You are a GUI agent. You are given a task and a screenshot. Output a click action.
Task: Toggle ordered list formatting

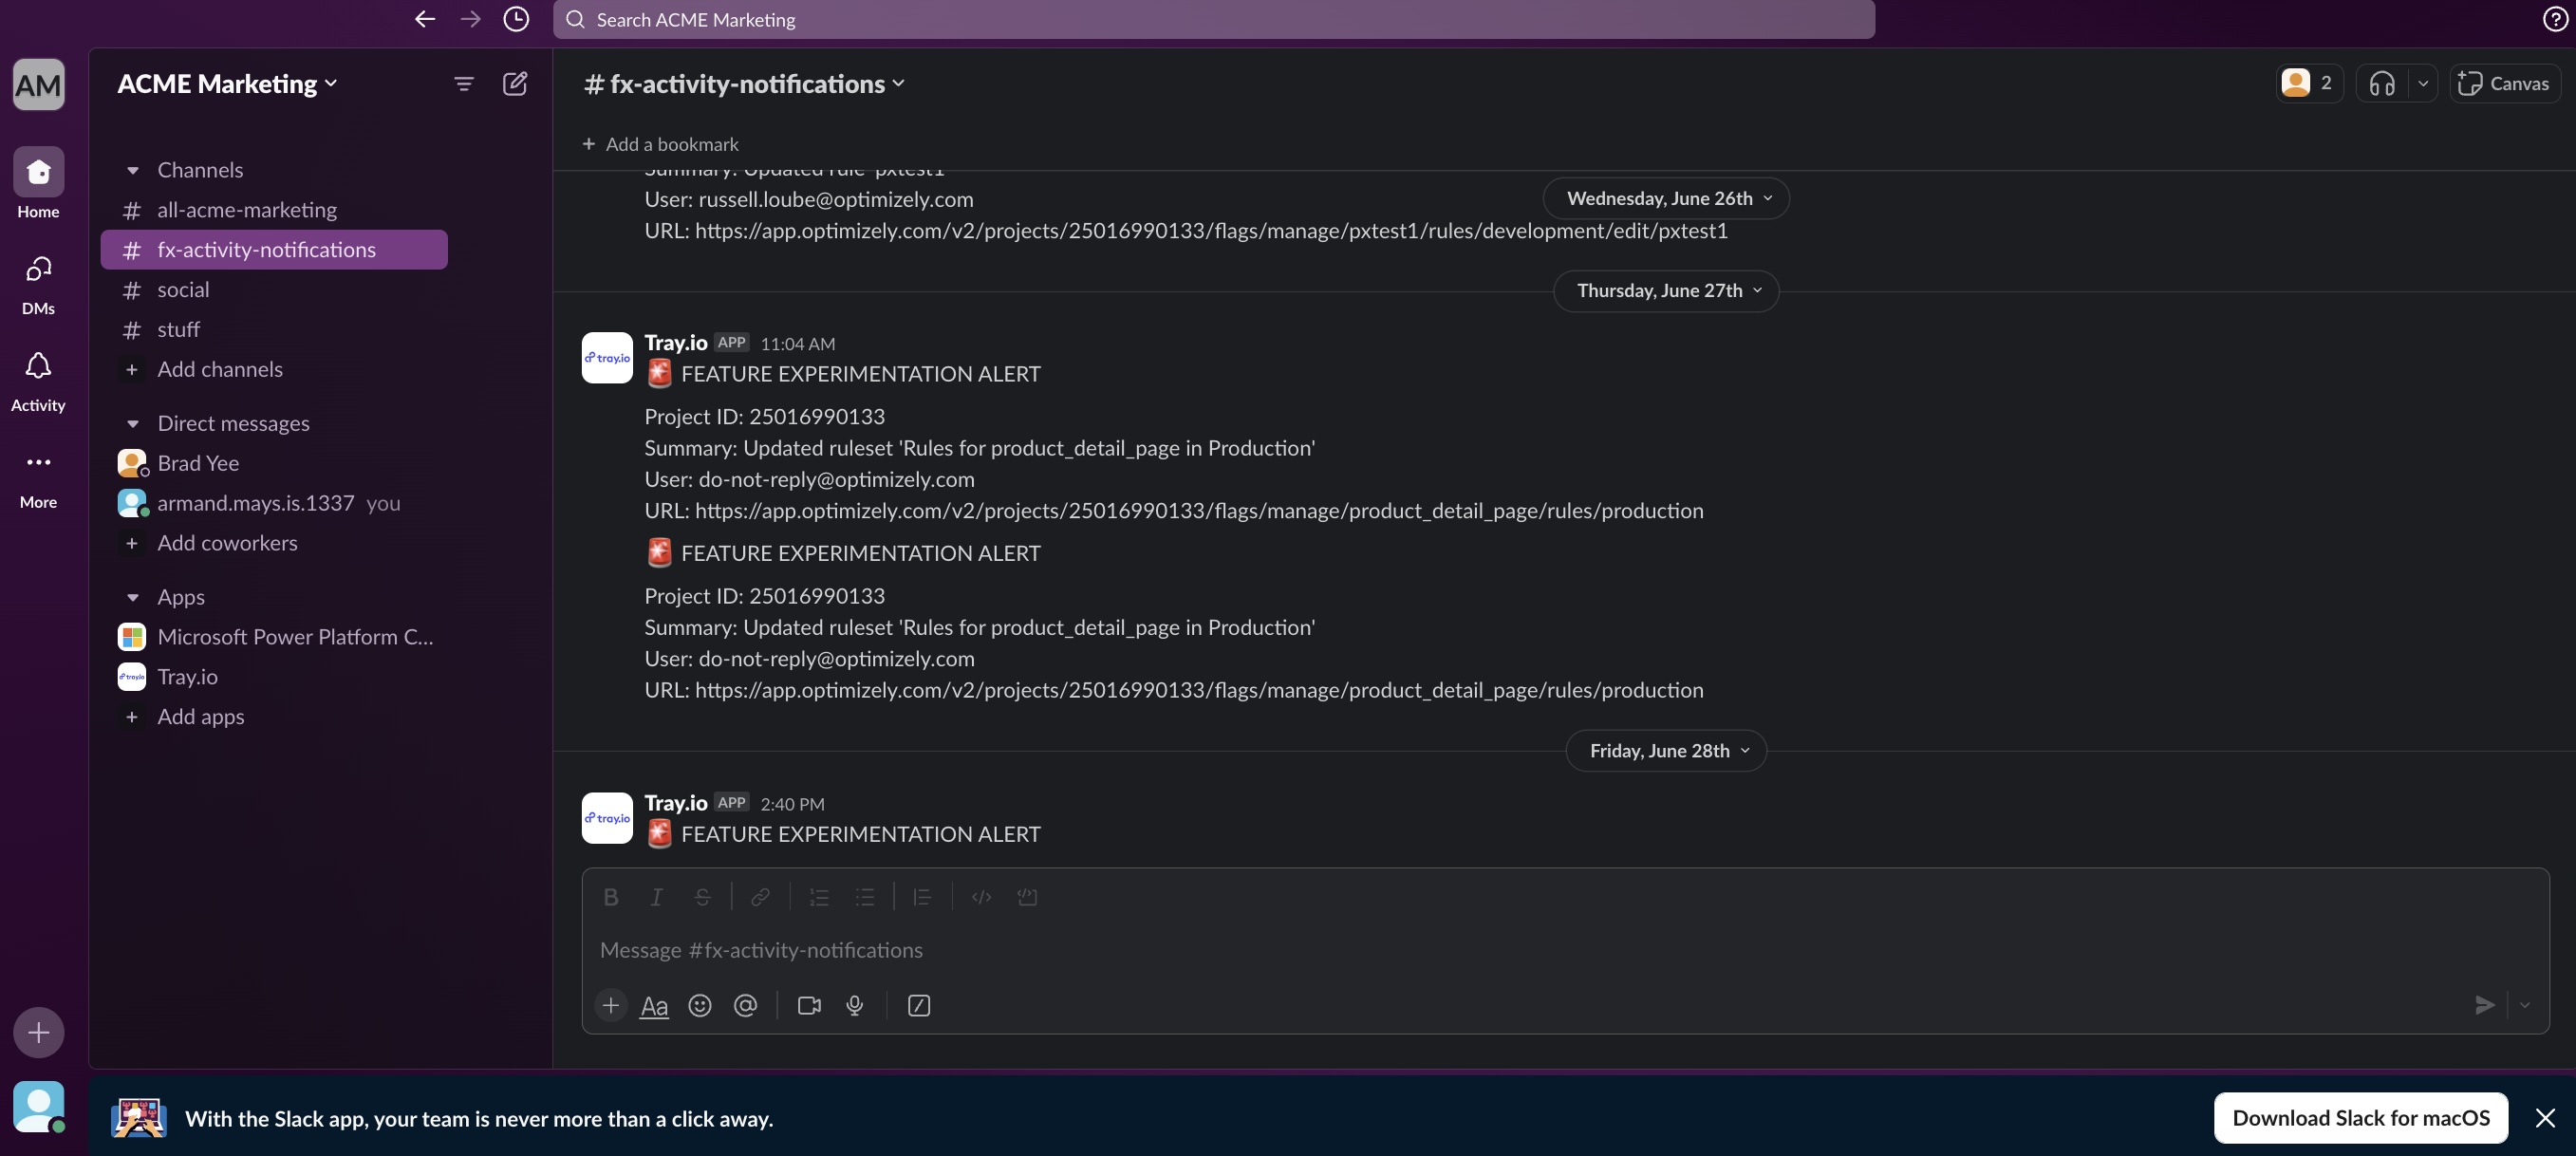tap(819, 897)
